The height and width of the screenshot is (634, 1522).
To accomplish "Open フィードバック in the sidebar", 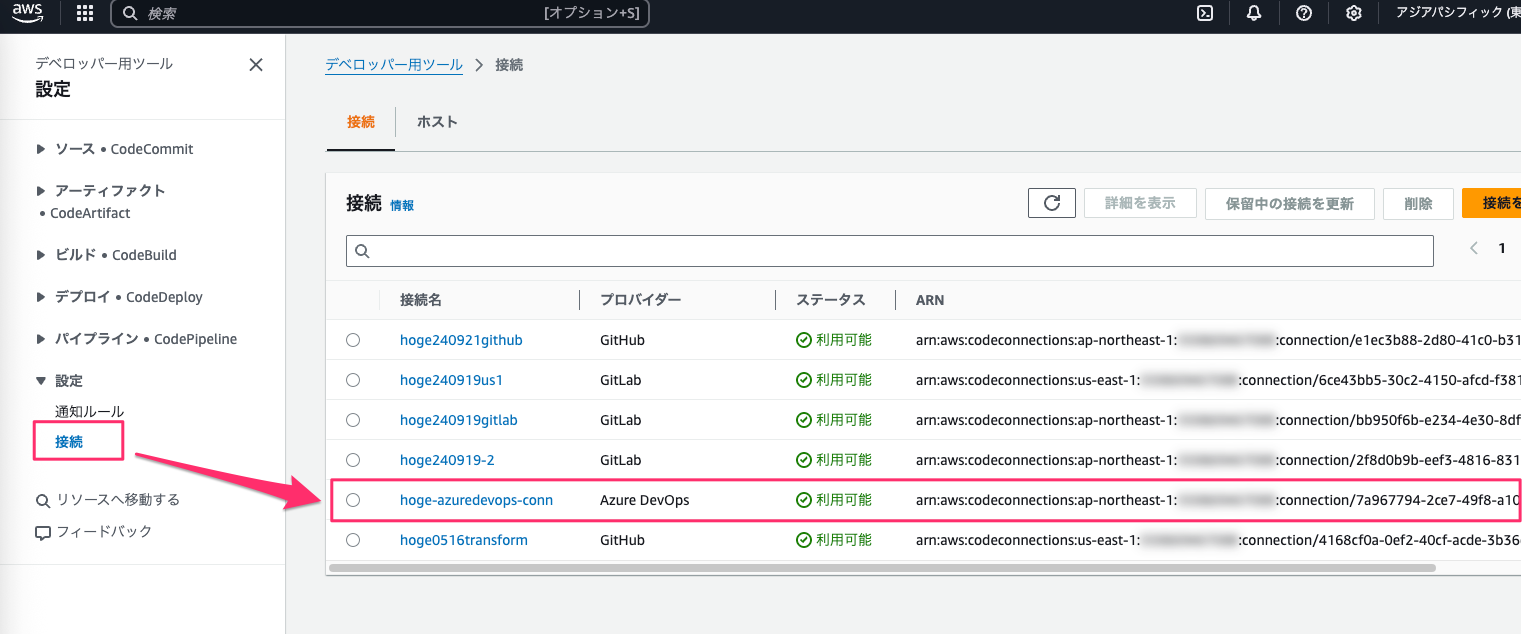I will click(x=104, y=532).
